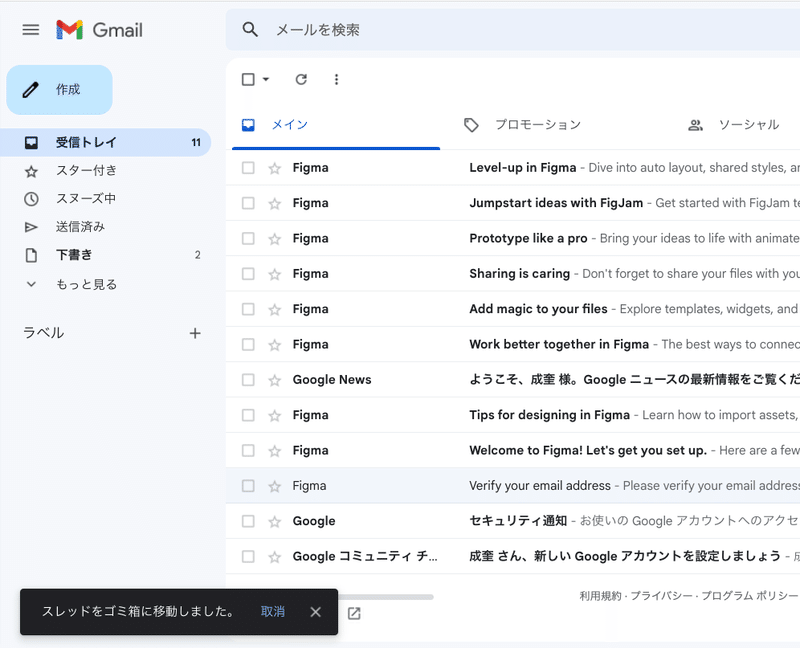Open the Verify your email address message
This screenshot has height=648, width=800.
click(513, 486)
